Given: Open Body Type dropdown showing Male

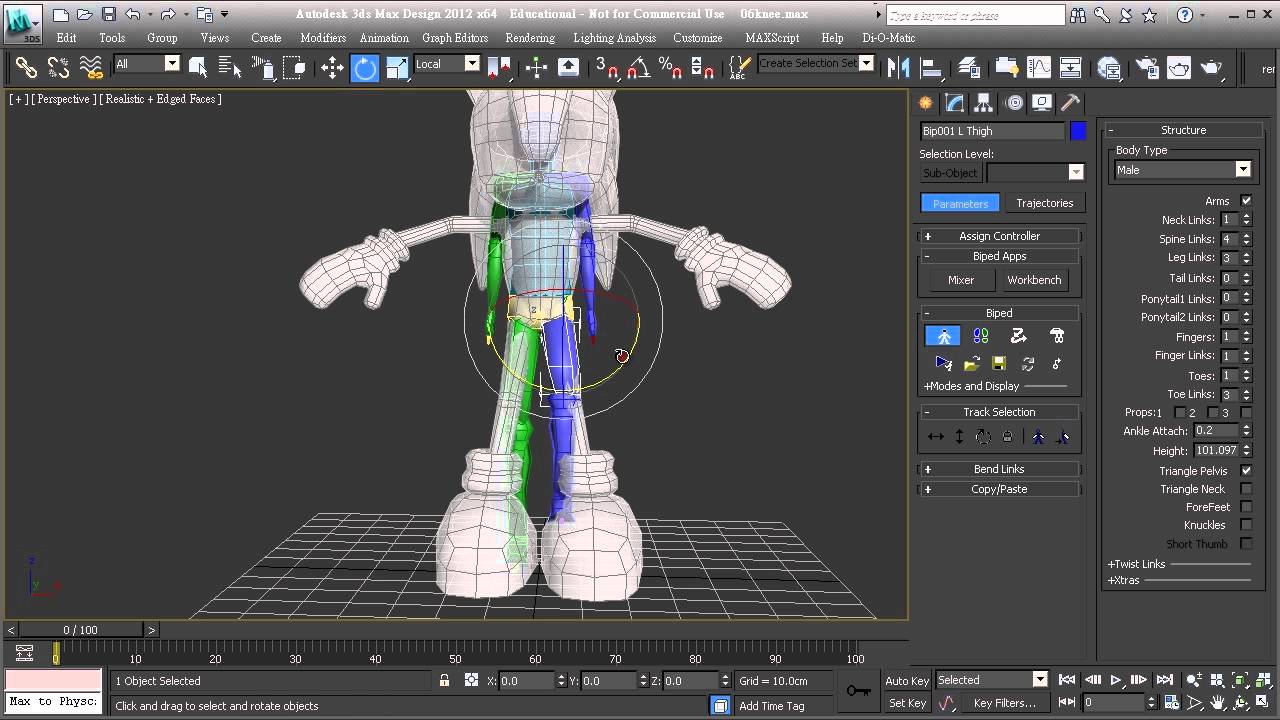Looking at the screenshot, I should tap(1183, 170).
